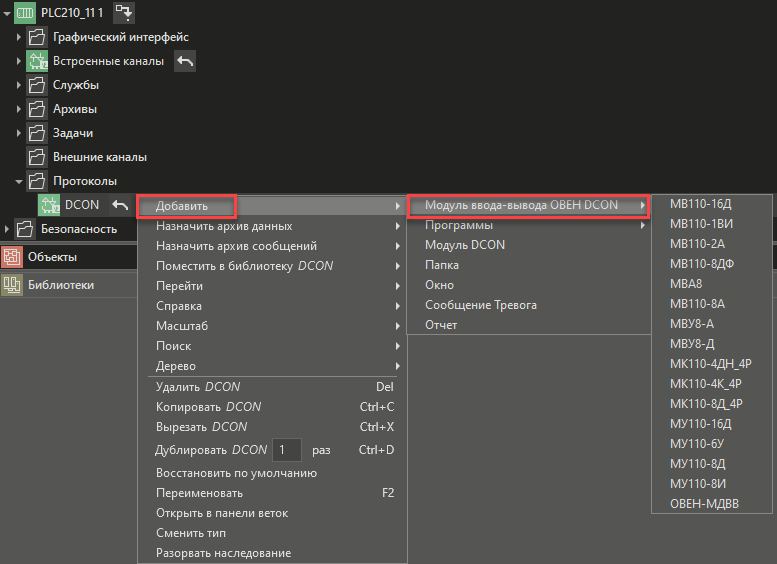
Task: Open Назначить архив данных submenu
Action: point(272,226)
